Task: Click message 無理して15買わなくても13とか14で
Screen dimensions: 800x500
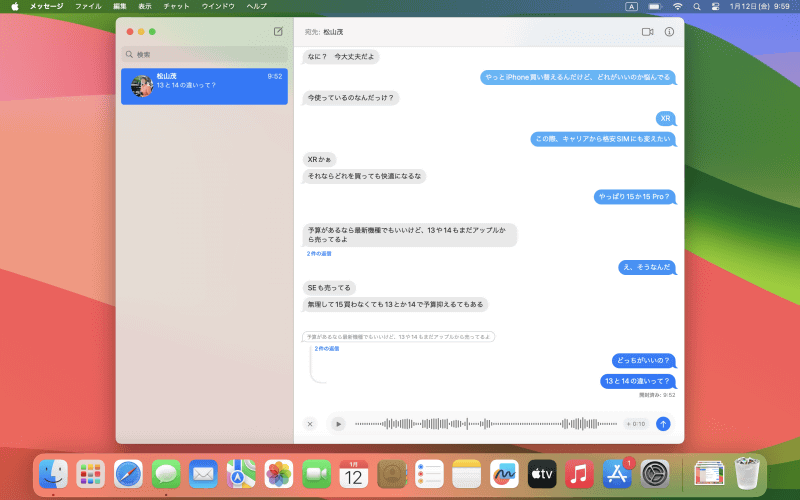Action: 395,305
